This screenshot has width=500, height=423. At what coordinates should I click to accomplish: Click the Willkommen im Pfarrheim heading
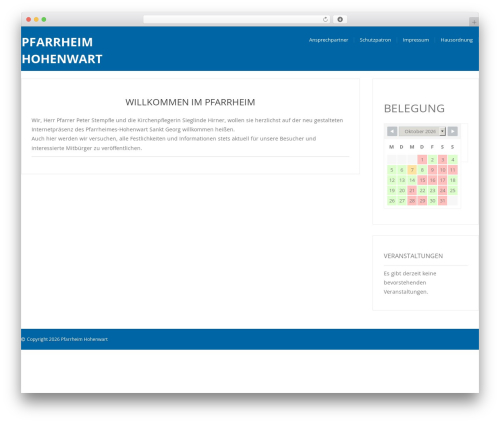(190, 102)
